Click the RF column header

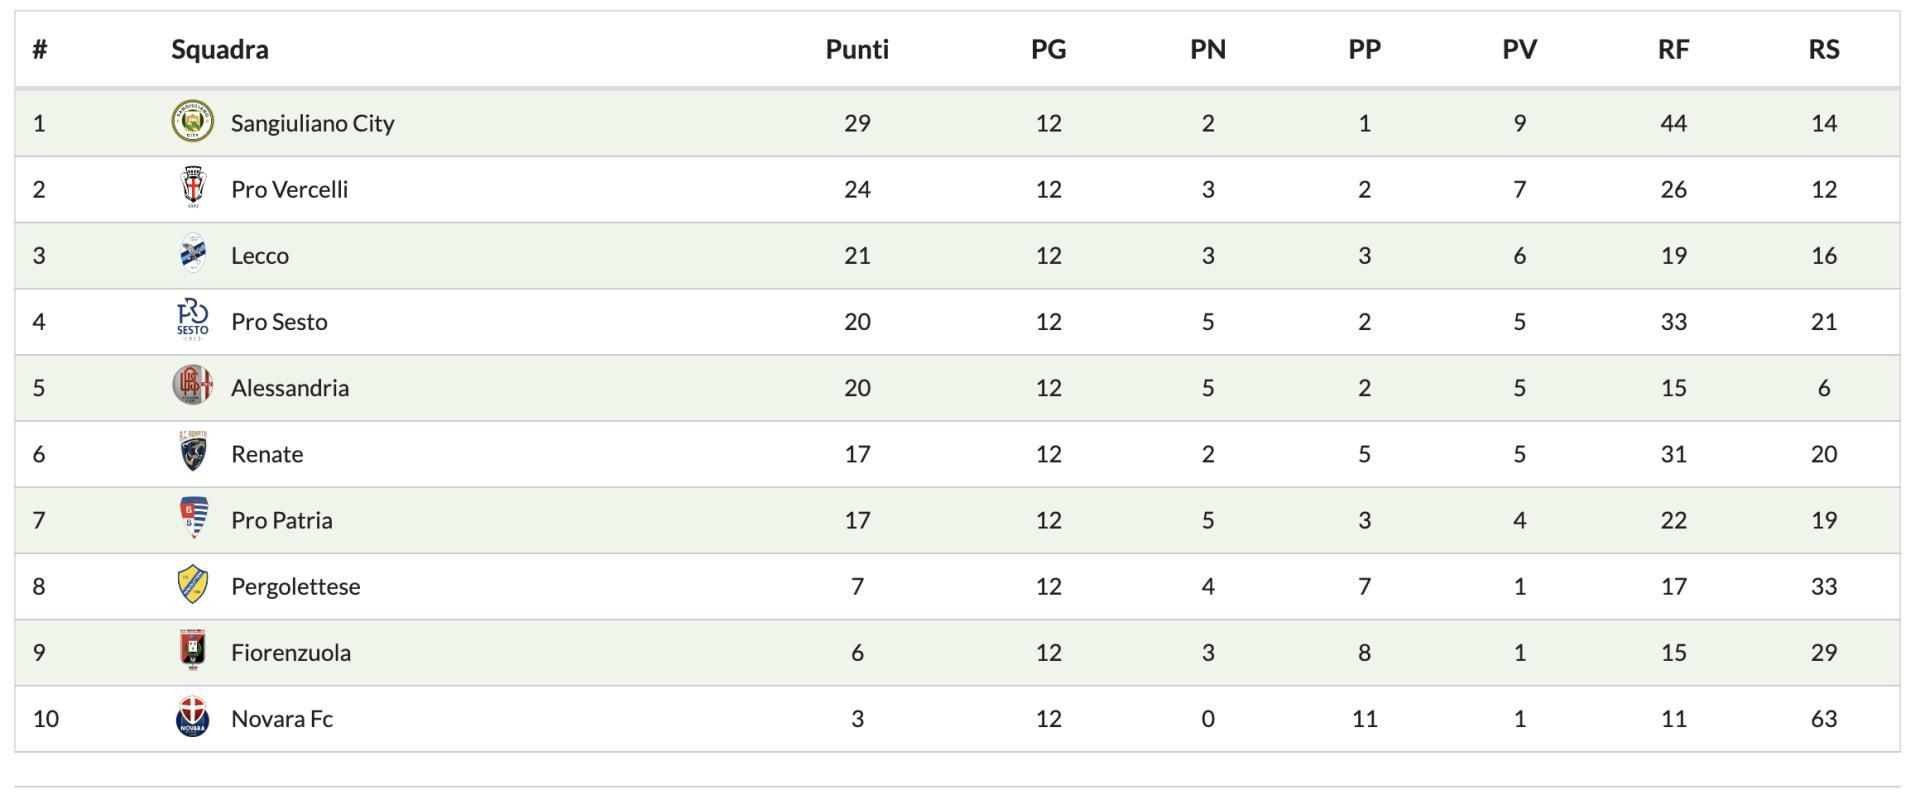click(x=1673, y=50)
